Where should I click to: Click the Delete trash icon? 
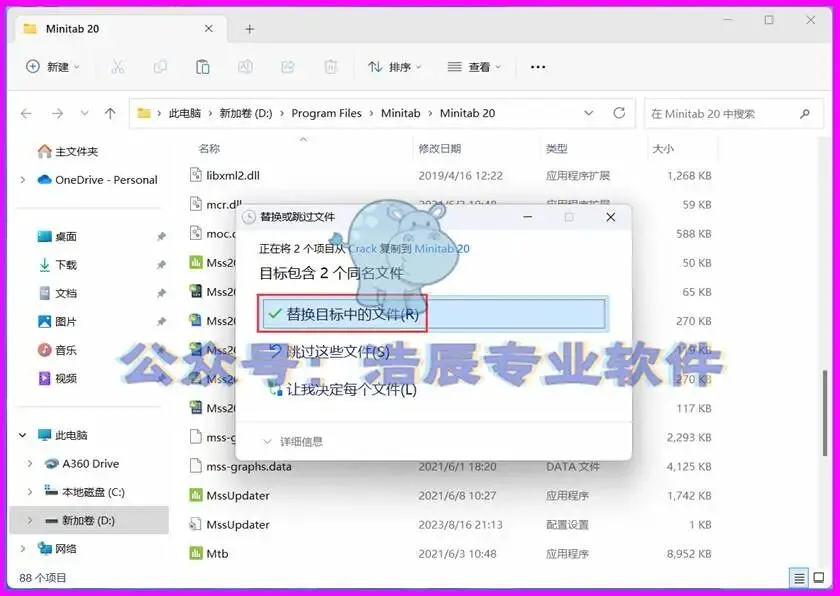(x=331, y=67)
